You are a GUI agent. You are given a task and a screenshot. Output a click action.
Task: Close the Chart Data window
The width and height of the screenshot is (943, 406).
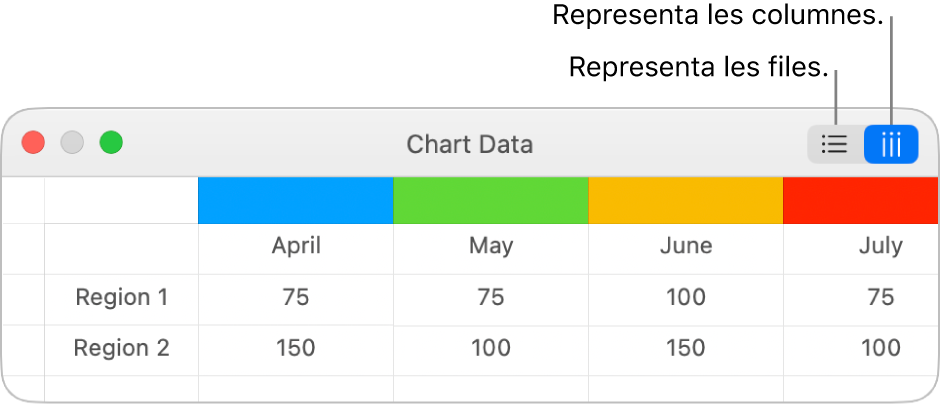[x=34, y=143]
